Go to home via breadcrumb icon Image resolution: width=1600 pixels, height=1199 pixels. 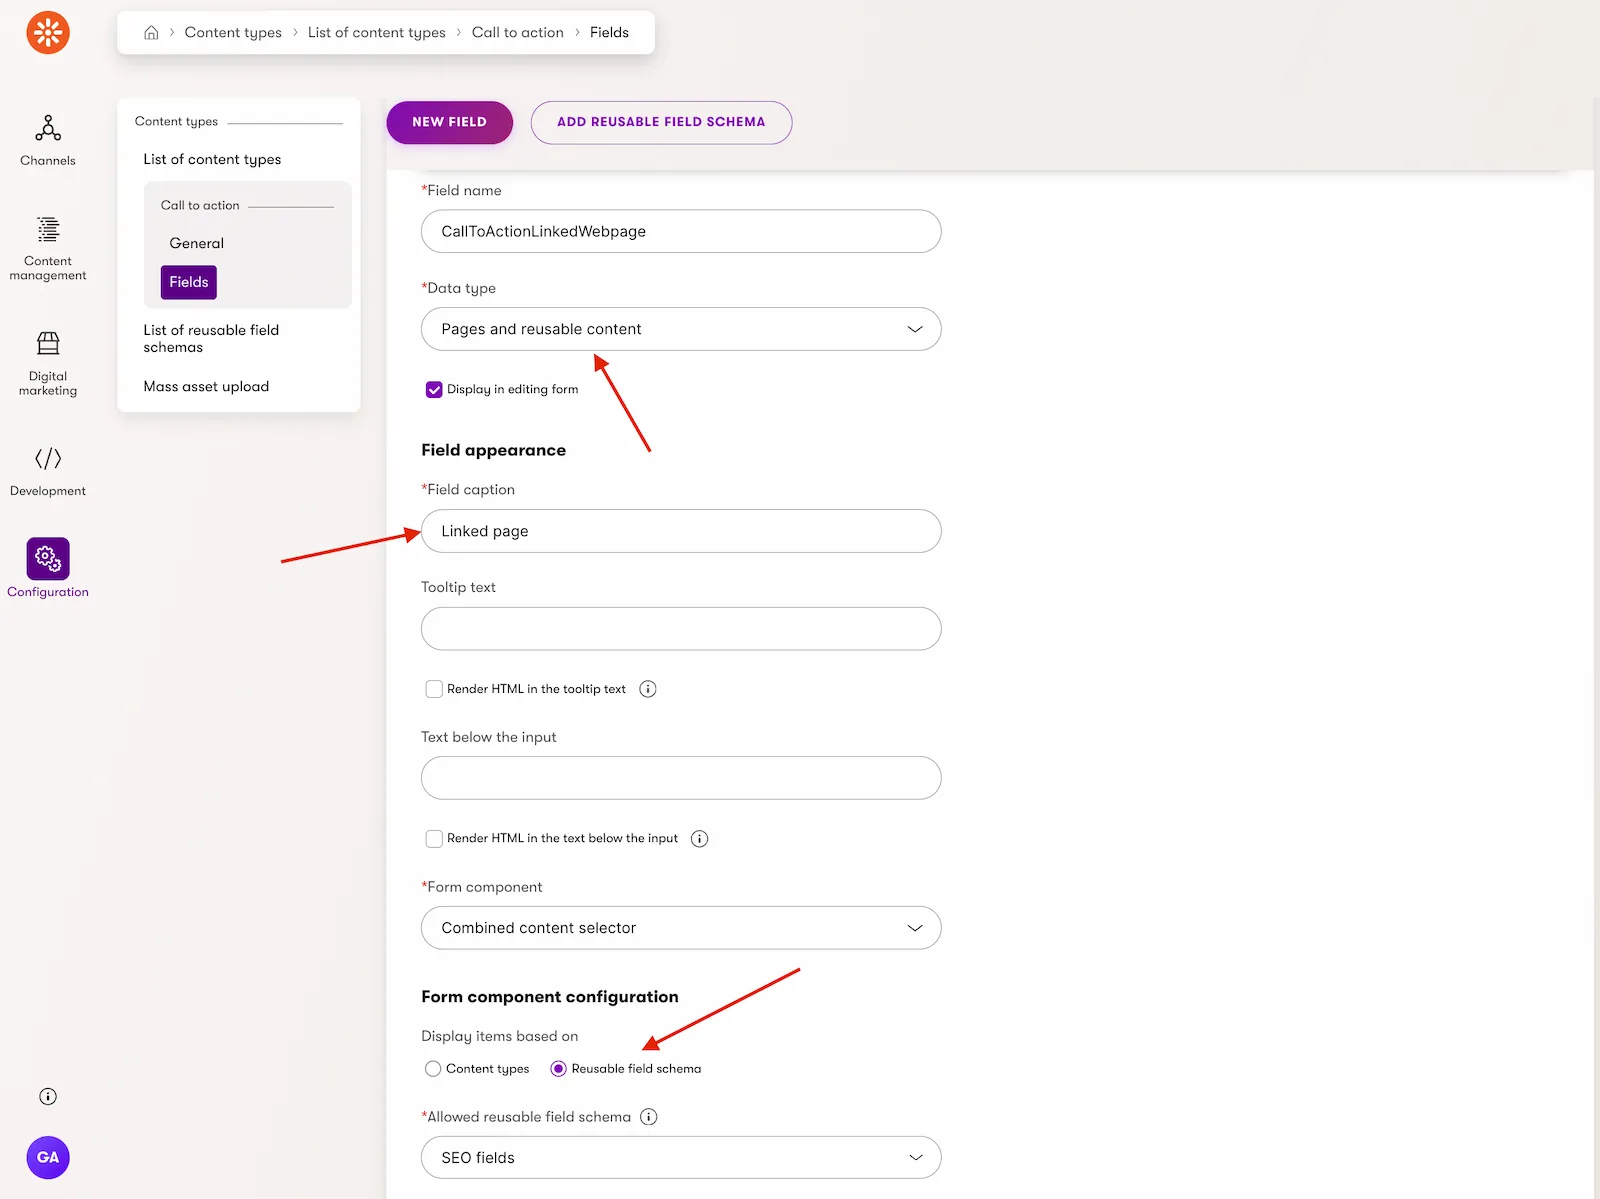[151, 32]
